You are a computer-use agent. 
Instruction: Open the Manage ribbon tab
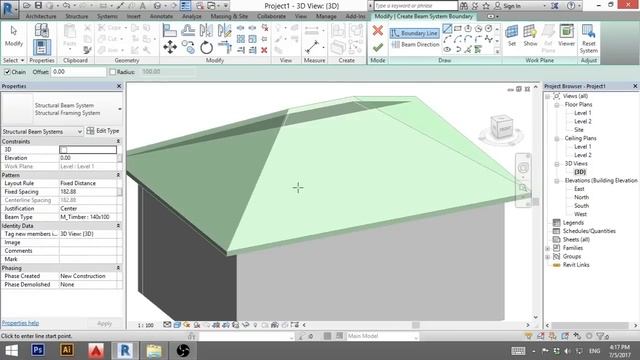tap(326, 16)
